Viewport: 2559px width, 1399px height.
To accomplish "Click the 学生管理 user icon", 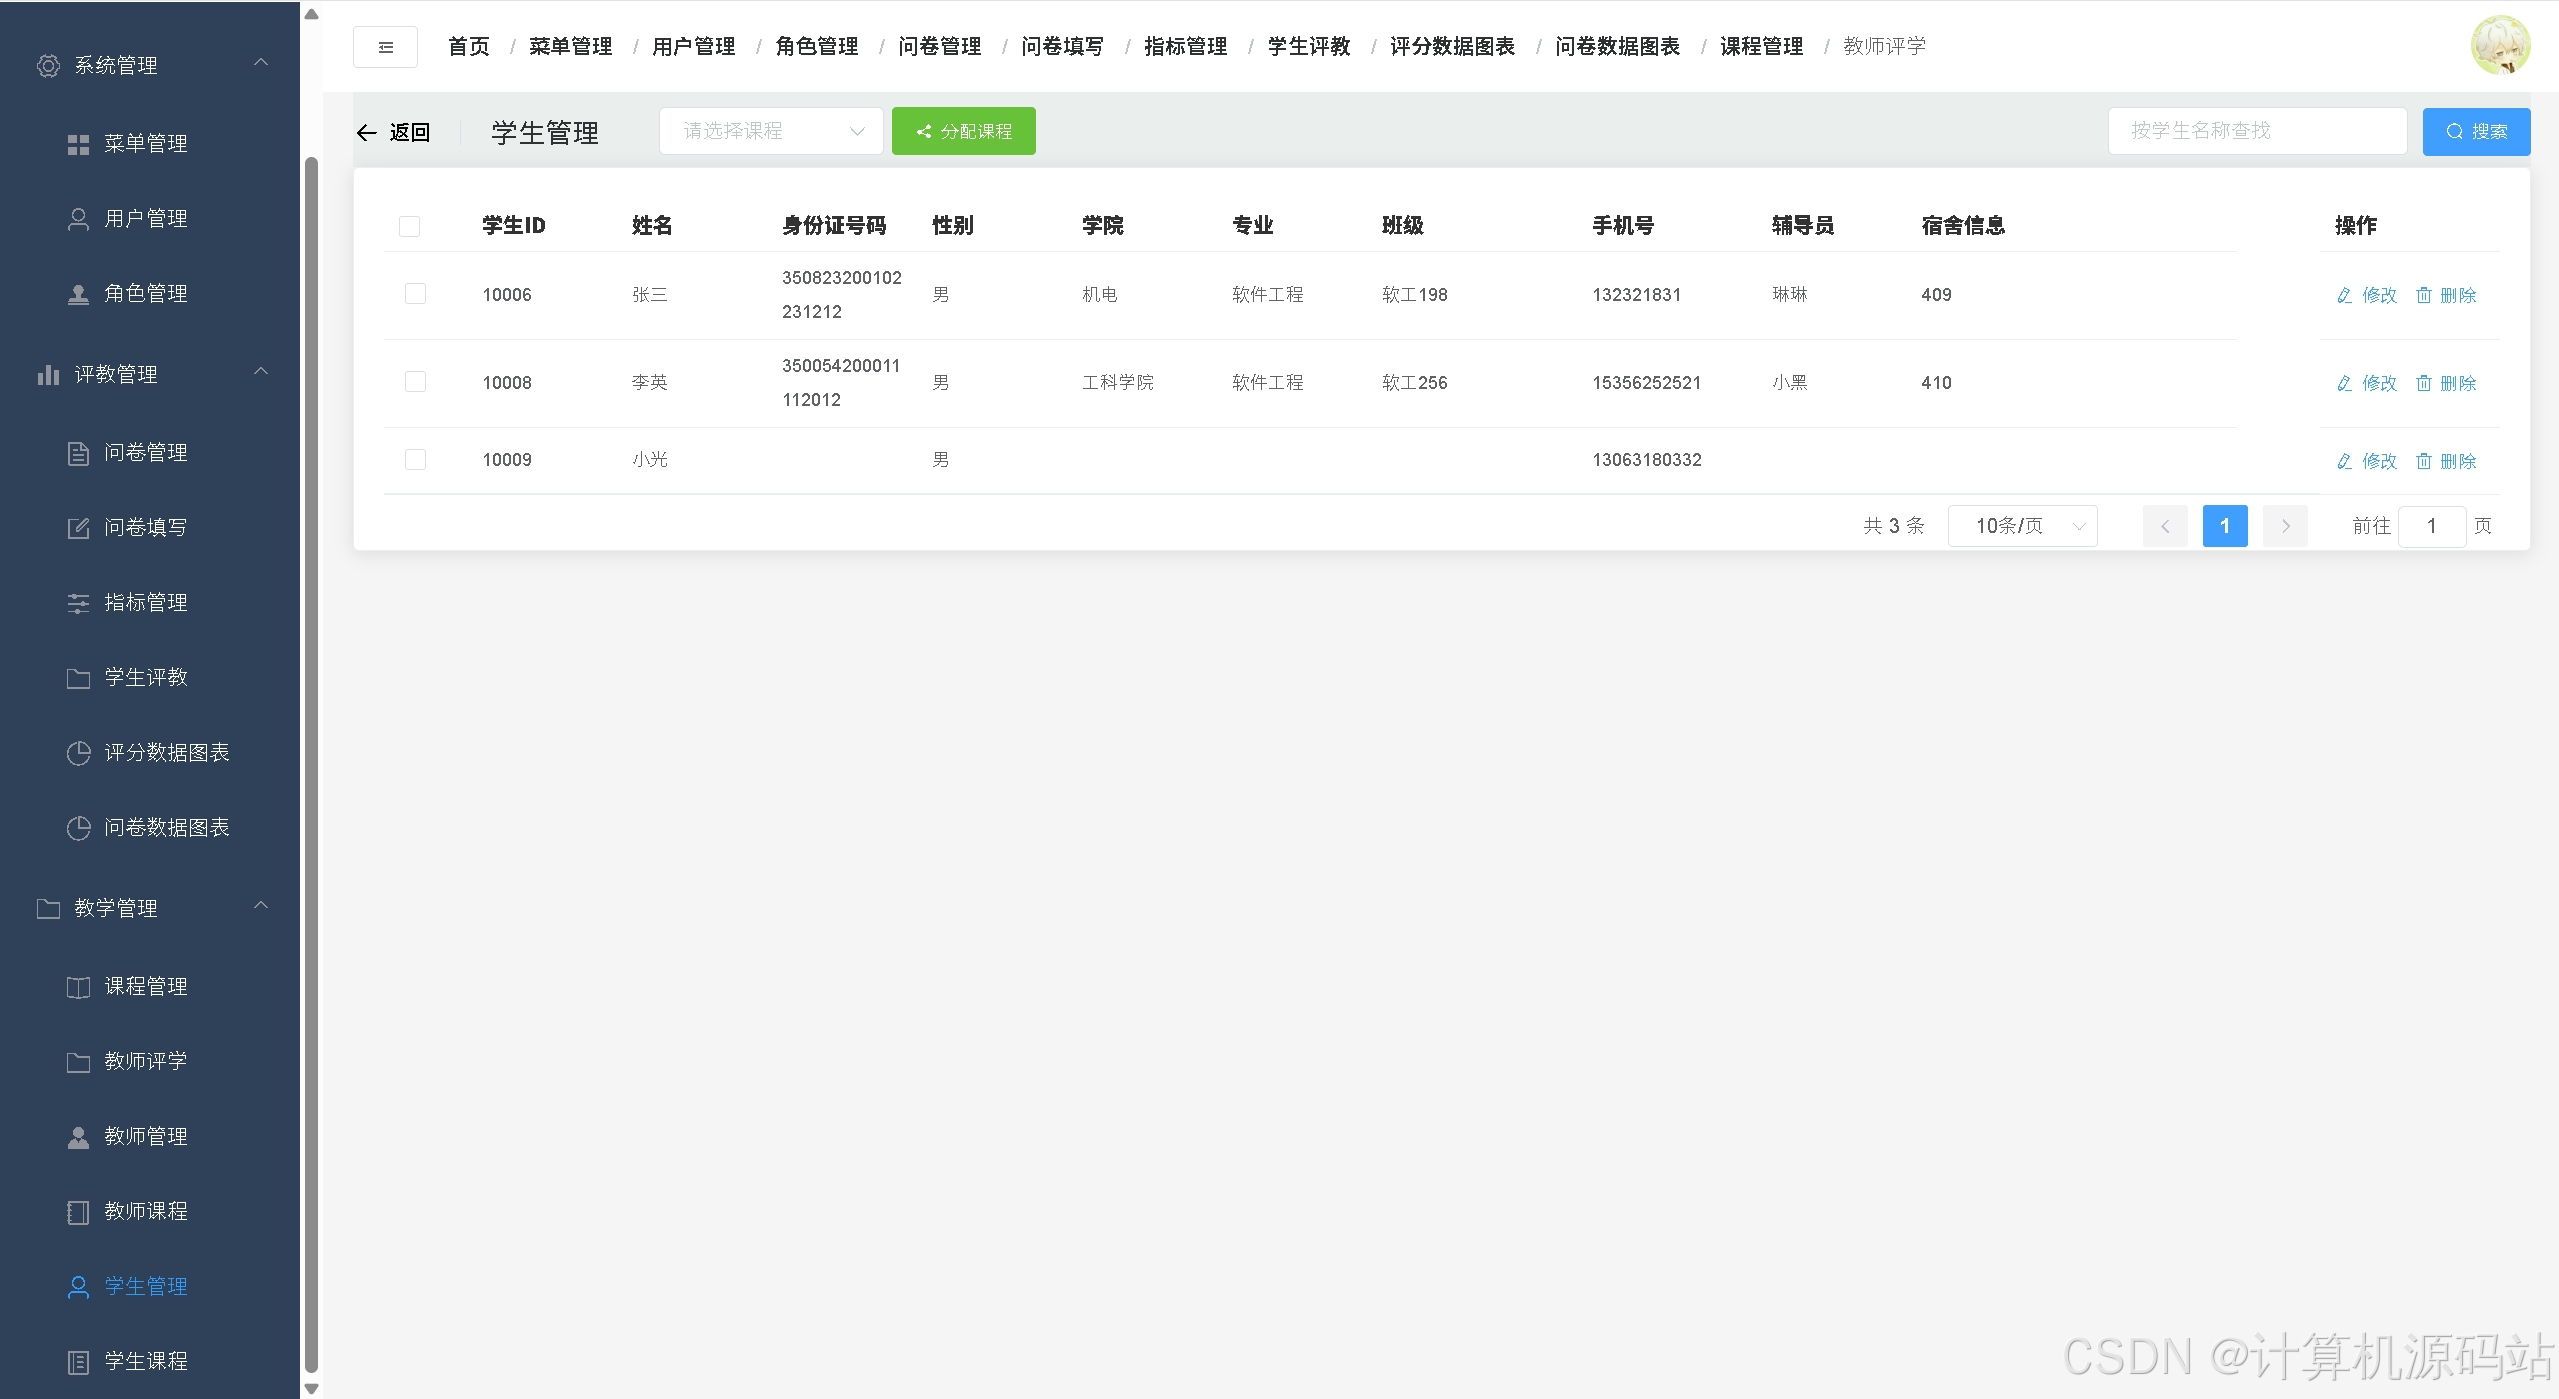I will [x=78, y=1287].
